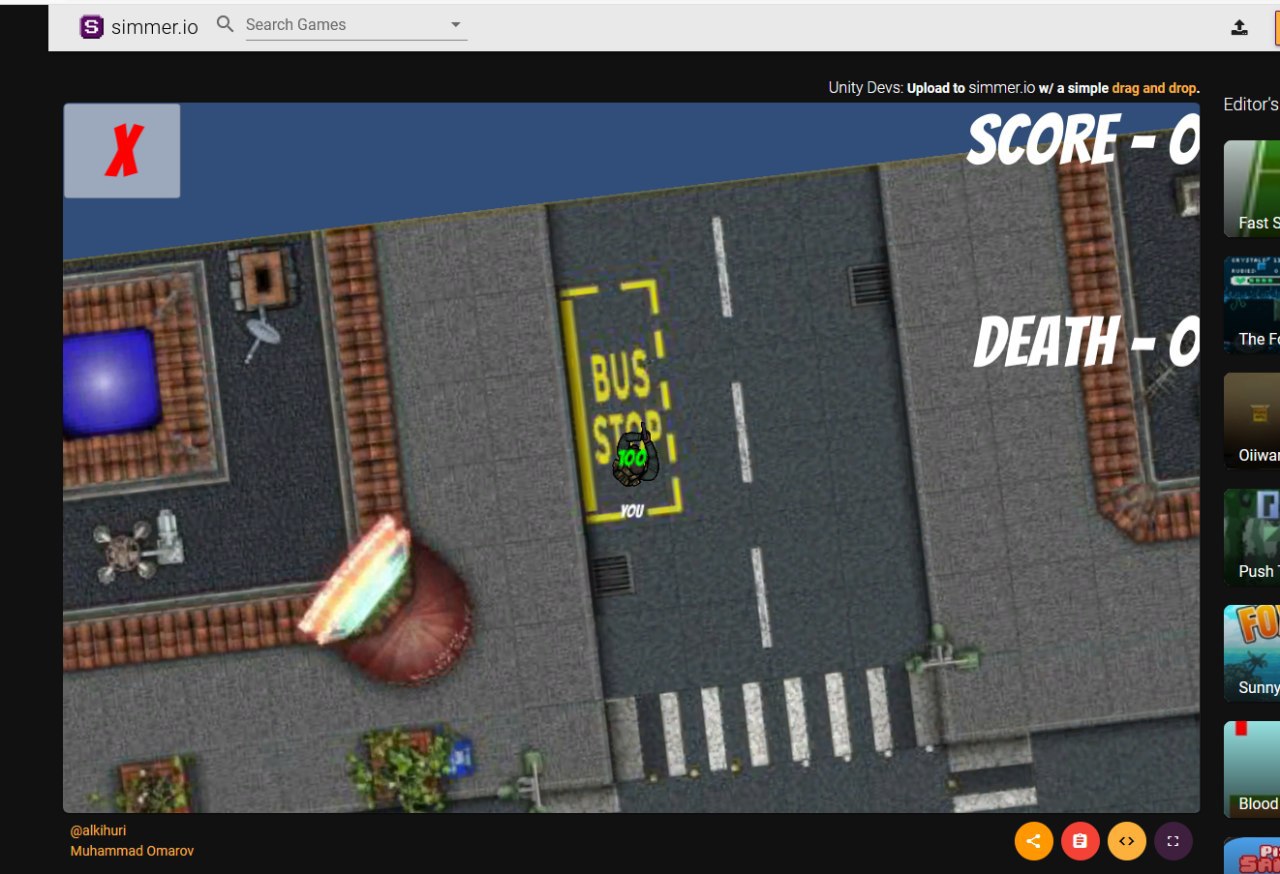
Task: Click the simmer.io brand name text
Action: 155,27
